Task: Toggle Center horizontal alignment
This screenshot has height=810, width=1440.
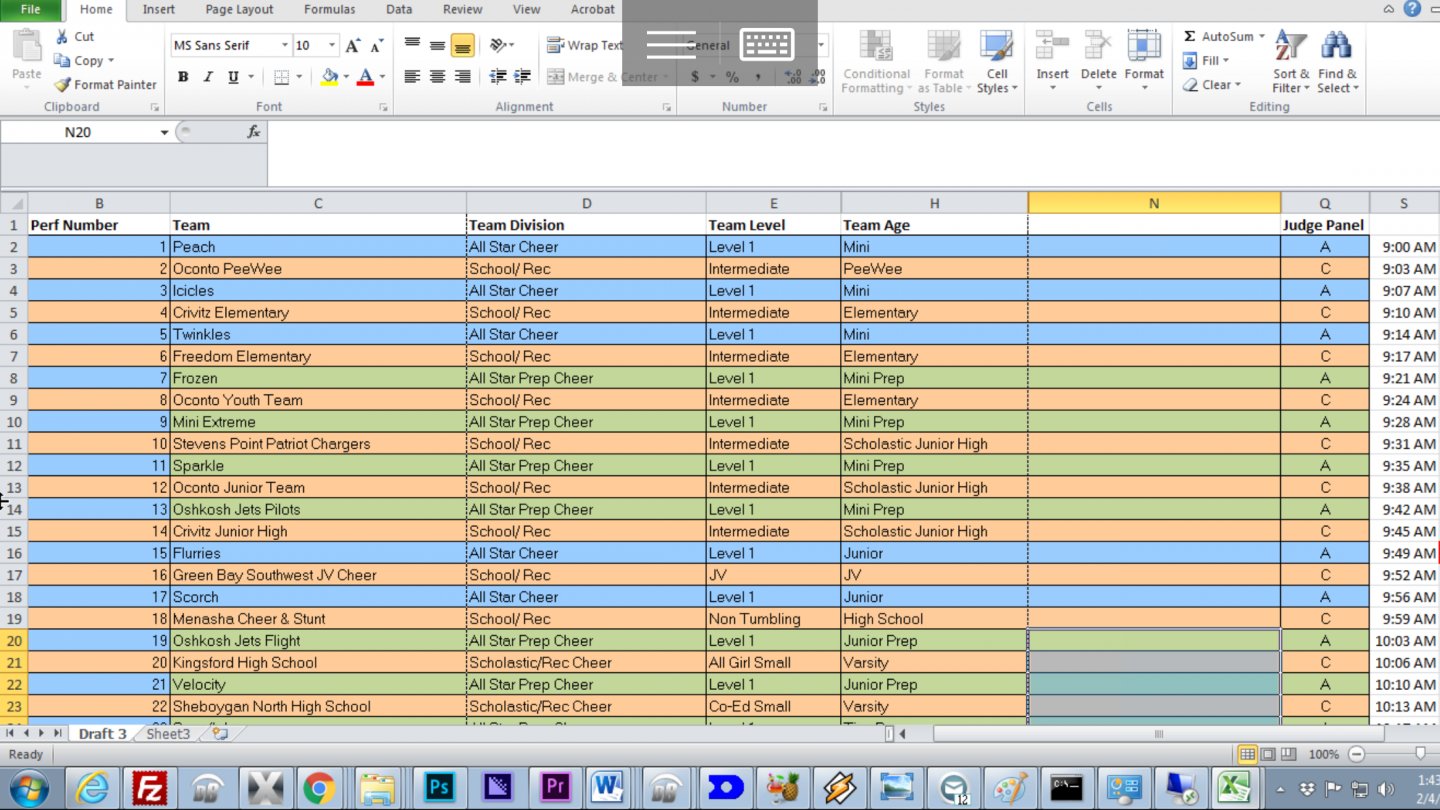Action: click(437, 76)
